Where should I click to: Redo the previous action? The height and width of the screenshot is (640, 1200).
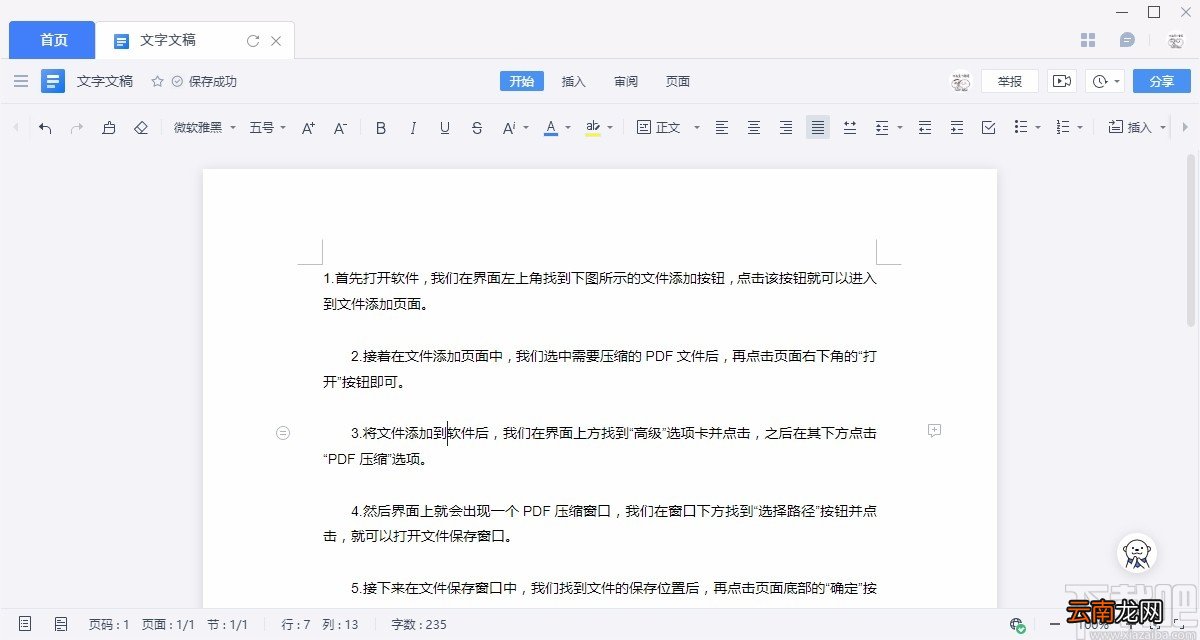pos(76,128)
